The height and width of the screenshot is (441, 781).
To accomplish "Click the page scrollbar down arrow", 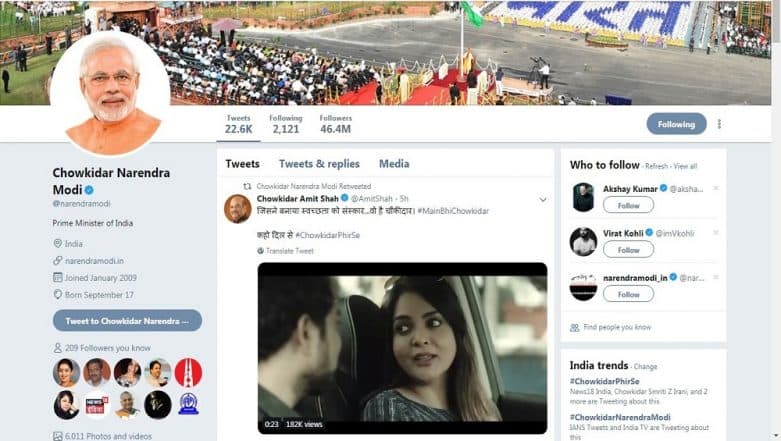I will 776,436.
